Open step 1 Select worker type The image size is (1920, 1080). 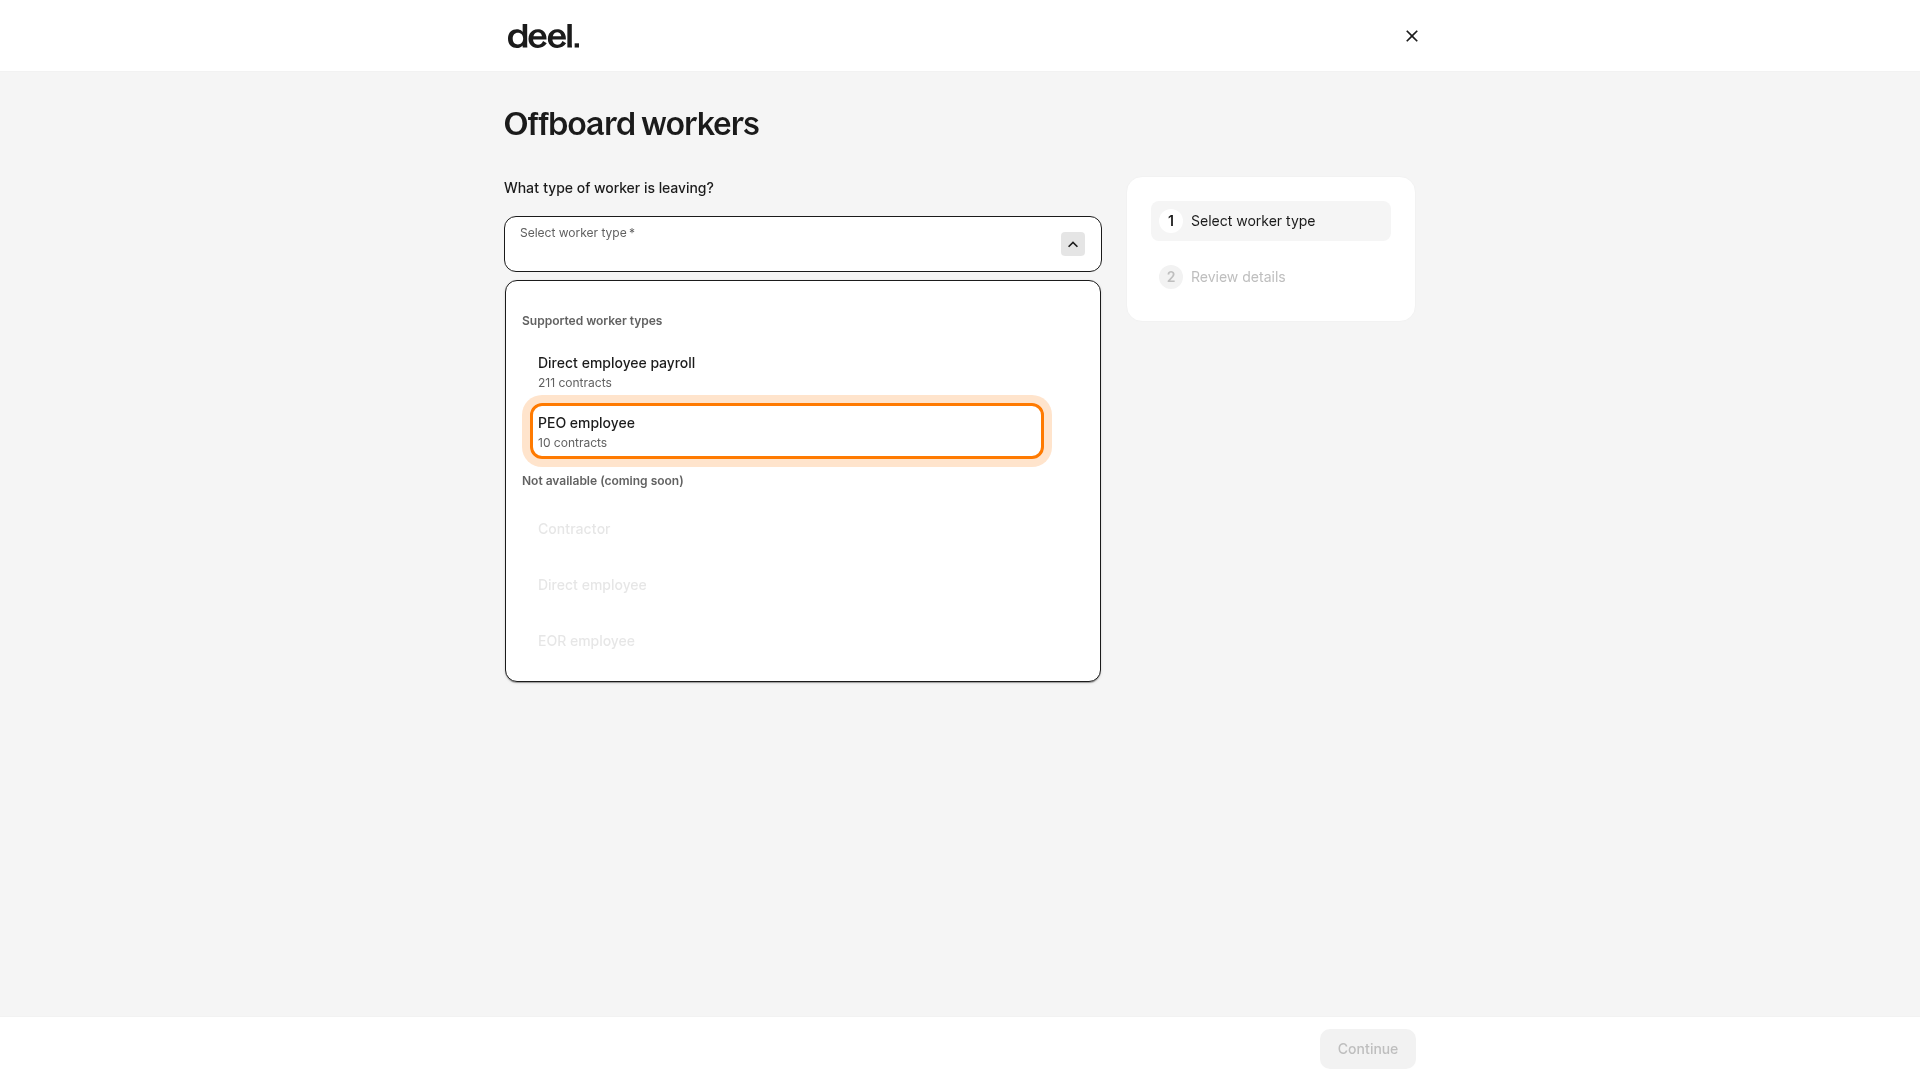tap(1270, 221)
